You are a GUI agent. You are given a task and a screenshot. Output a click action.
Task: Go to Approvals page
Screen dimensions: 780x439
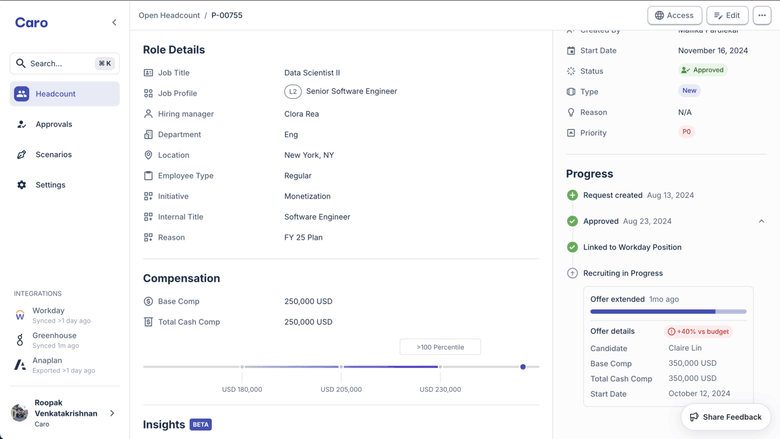click(54, 124)
